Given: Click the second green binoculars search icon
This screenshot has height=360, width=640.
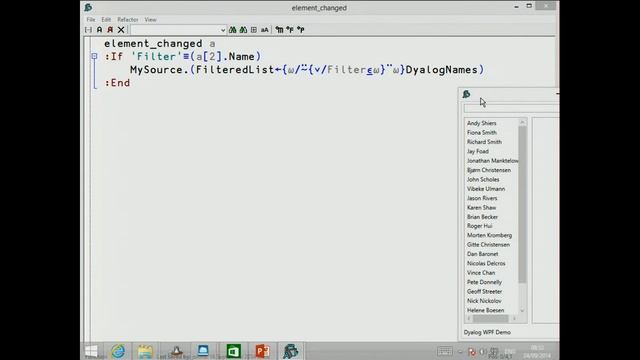Looking at the screenshot, I should [243, 30].
